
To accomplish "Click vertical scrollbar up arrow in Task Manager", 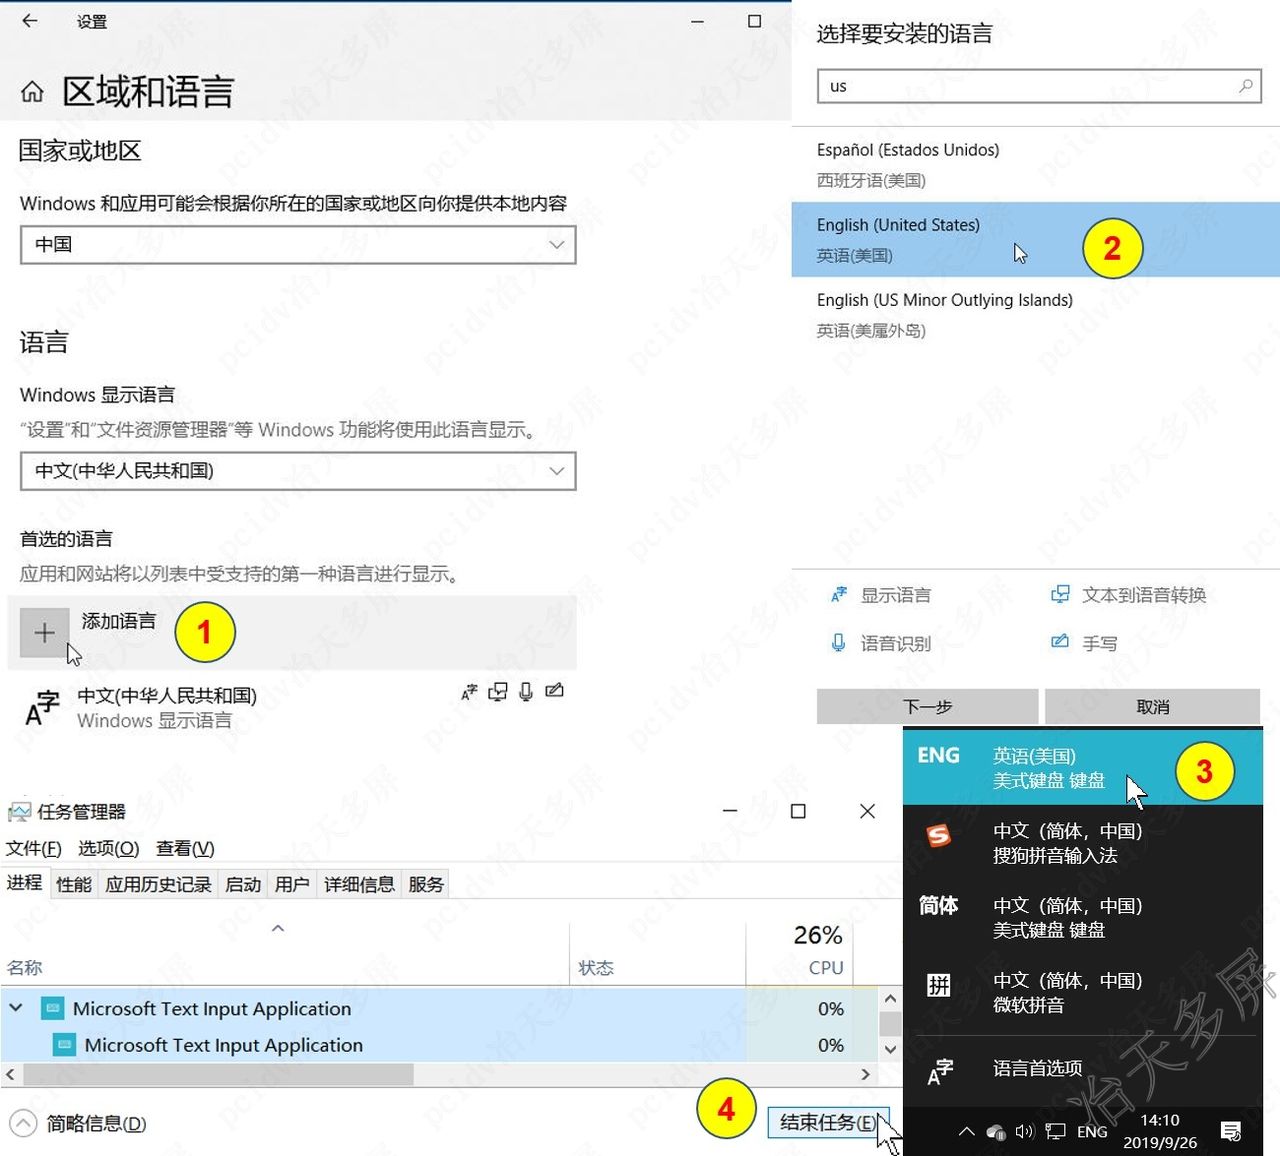I will pos(890,998).
